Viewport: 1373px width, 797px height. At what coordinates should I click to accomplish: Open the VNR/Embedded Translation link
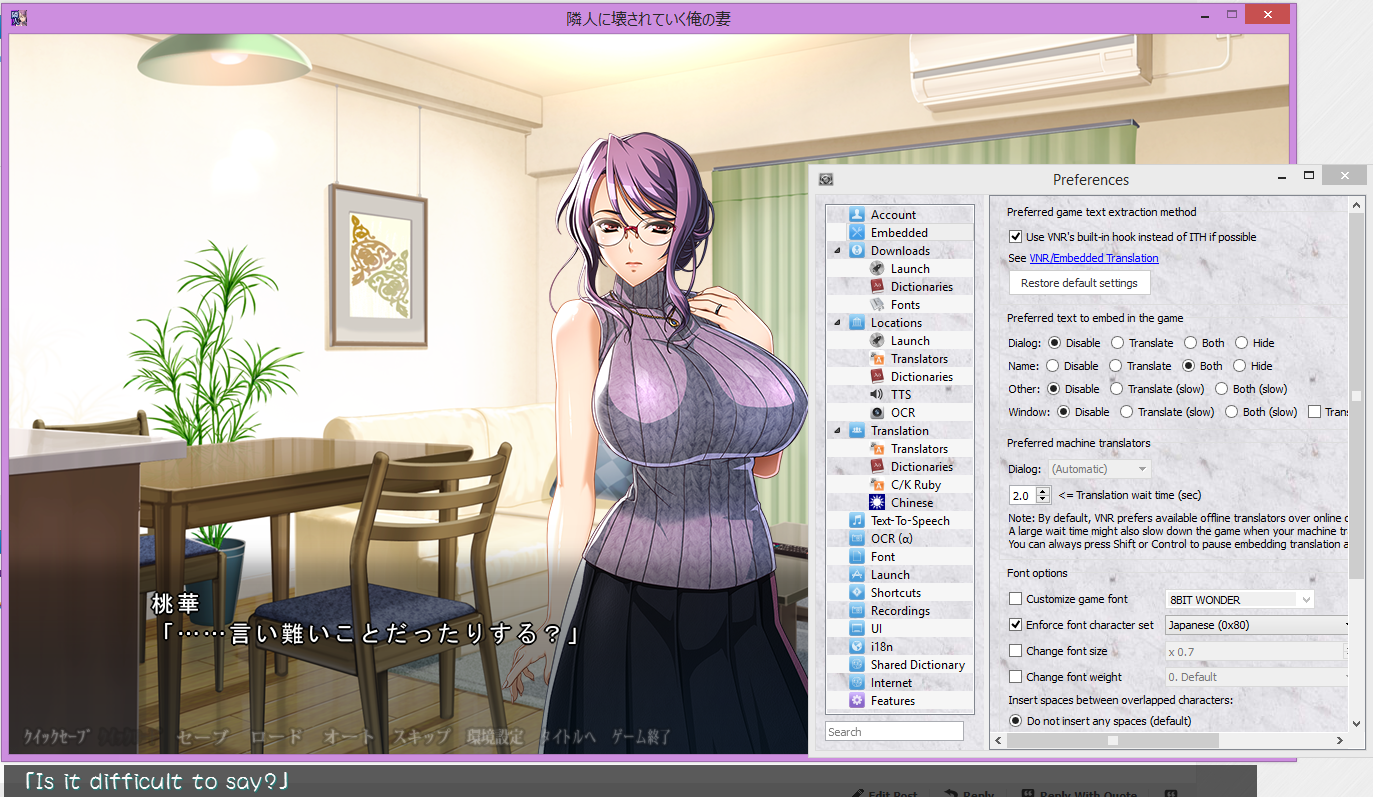1094,258
